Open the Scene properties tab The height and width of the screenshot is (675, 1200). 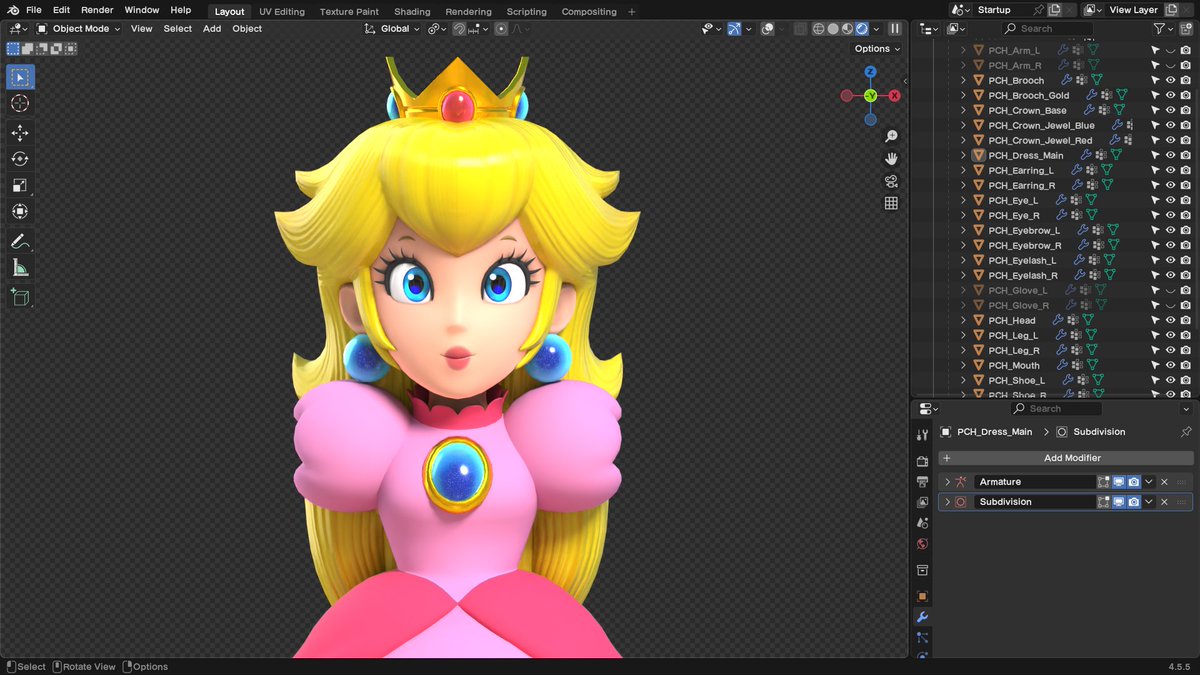pyautogui.click(x=922, y=524)
